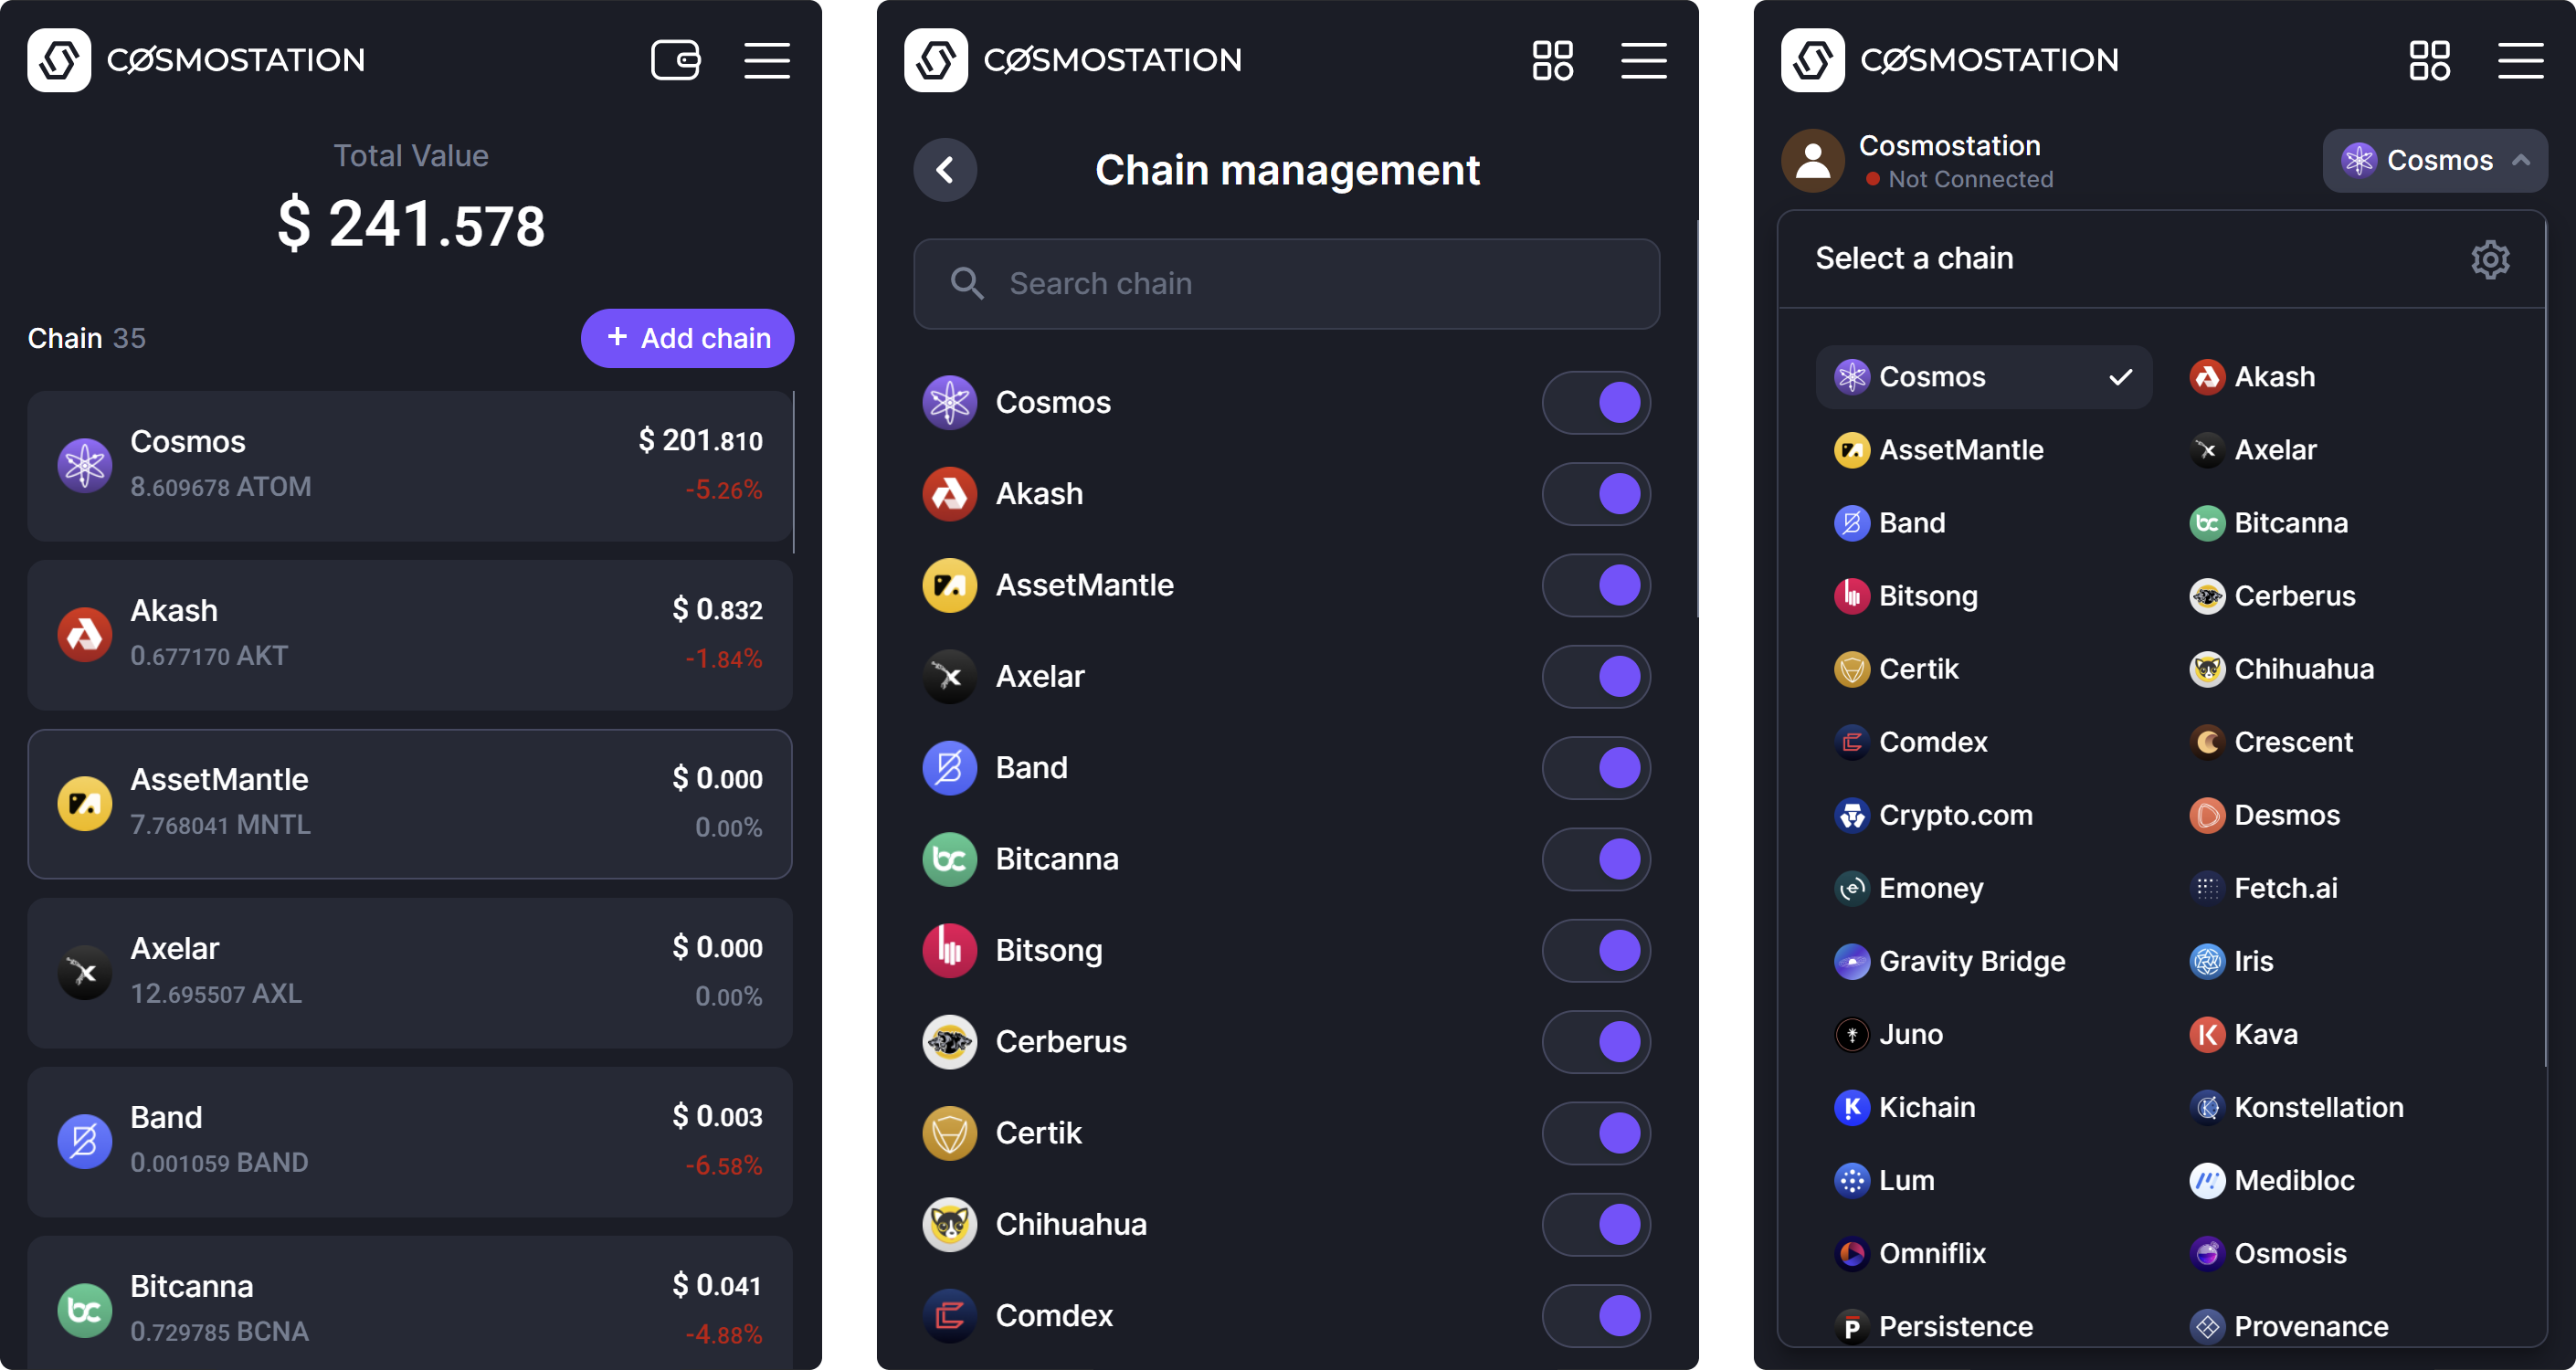Open the AssetMantle card with 7.768041 MNTL

coord(410,804)
